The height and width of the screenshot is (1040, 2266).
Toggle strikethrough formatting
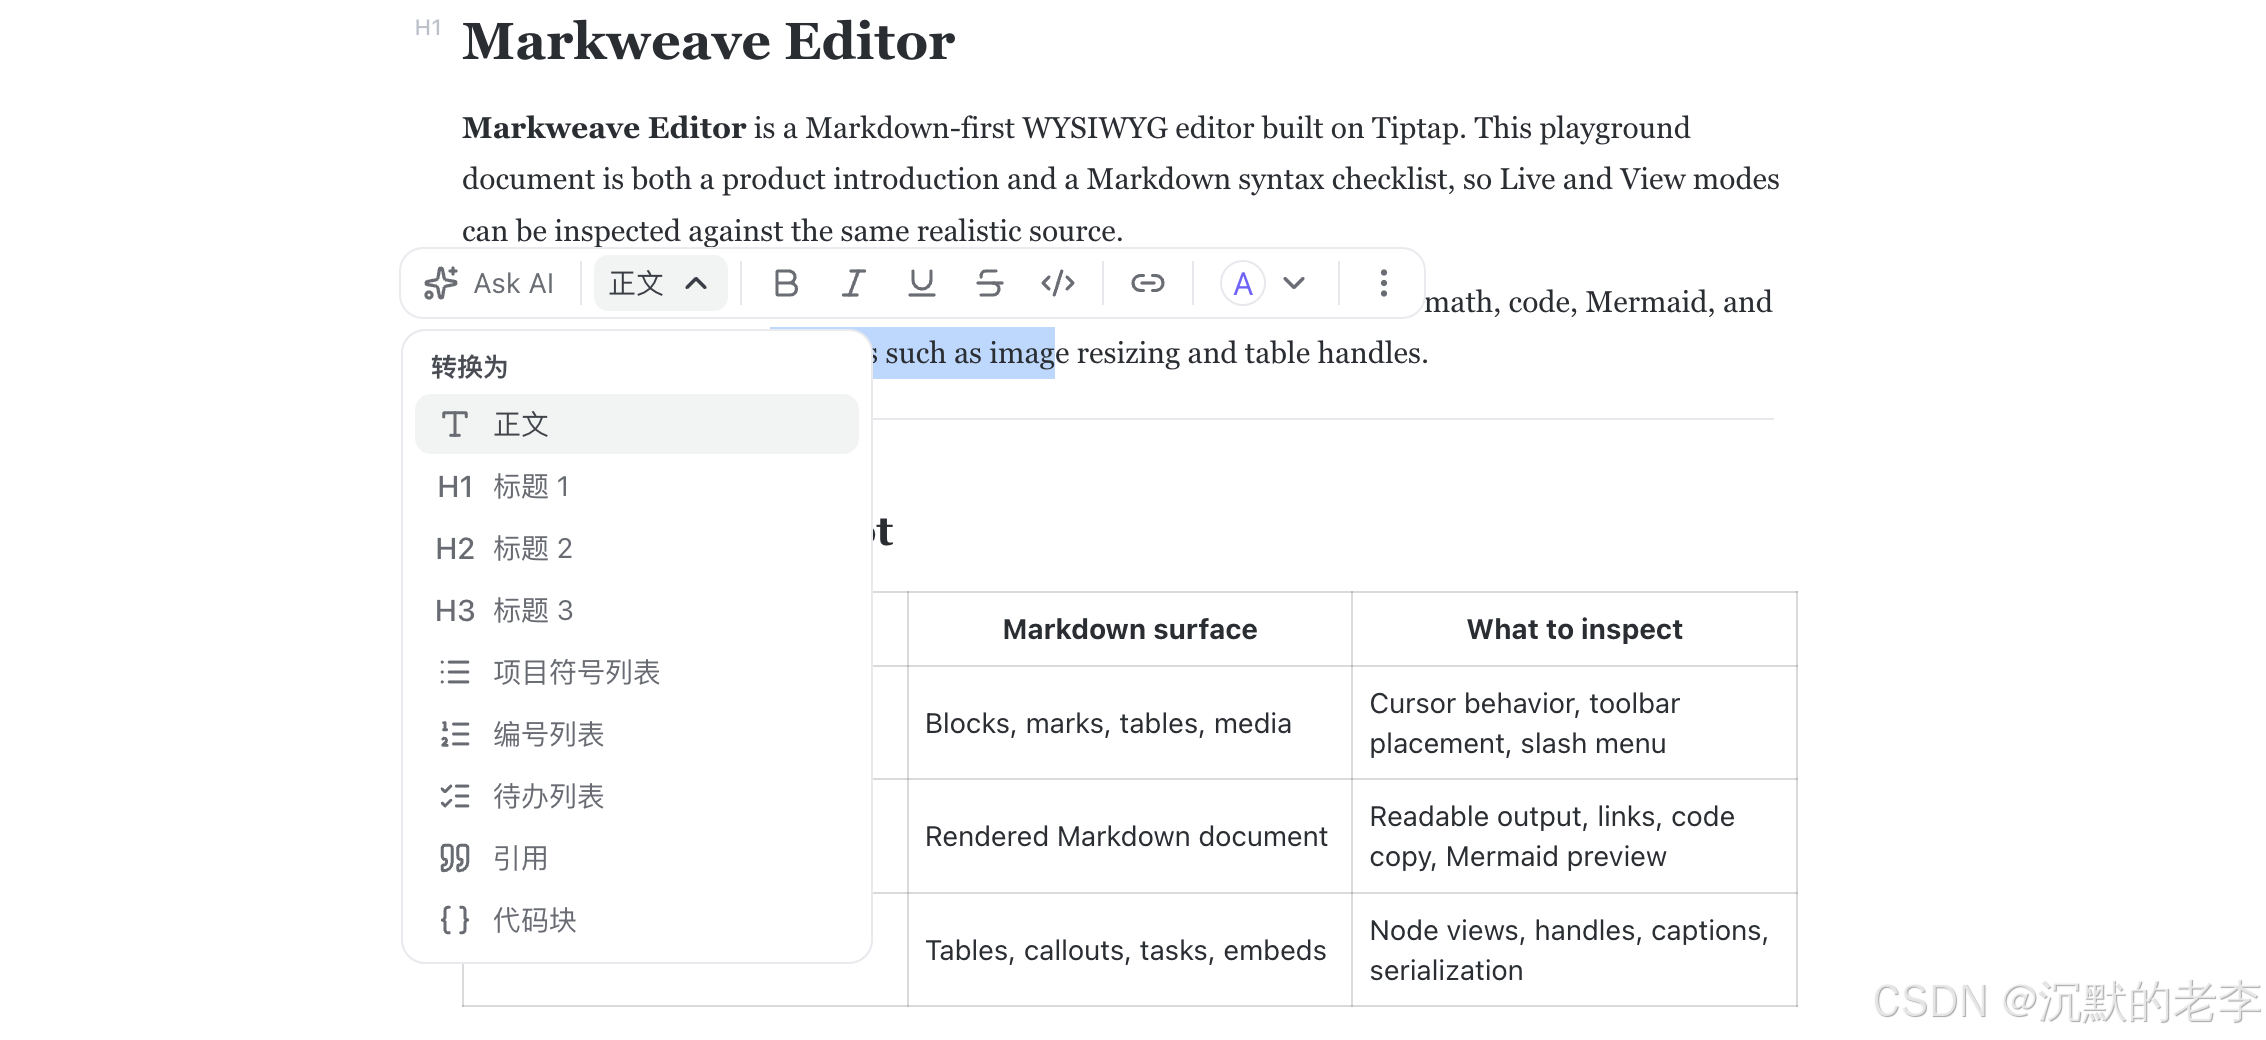[989, 284]
